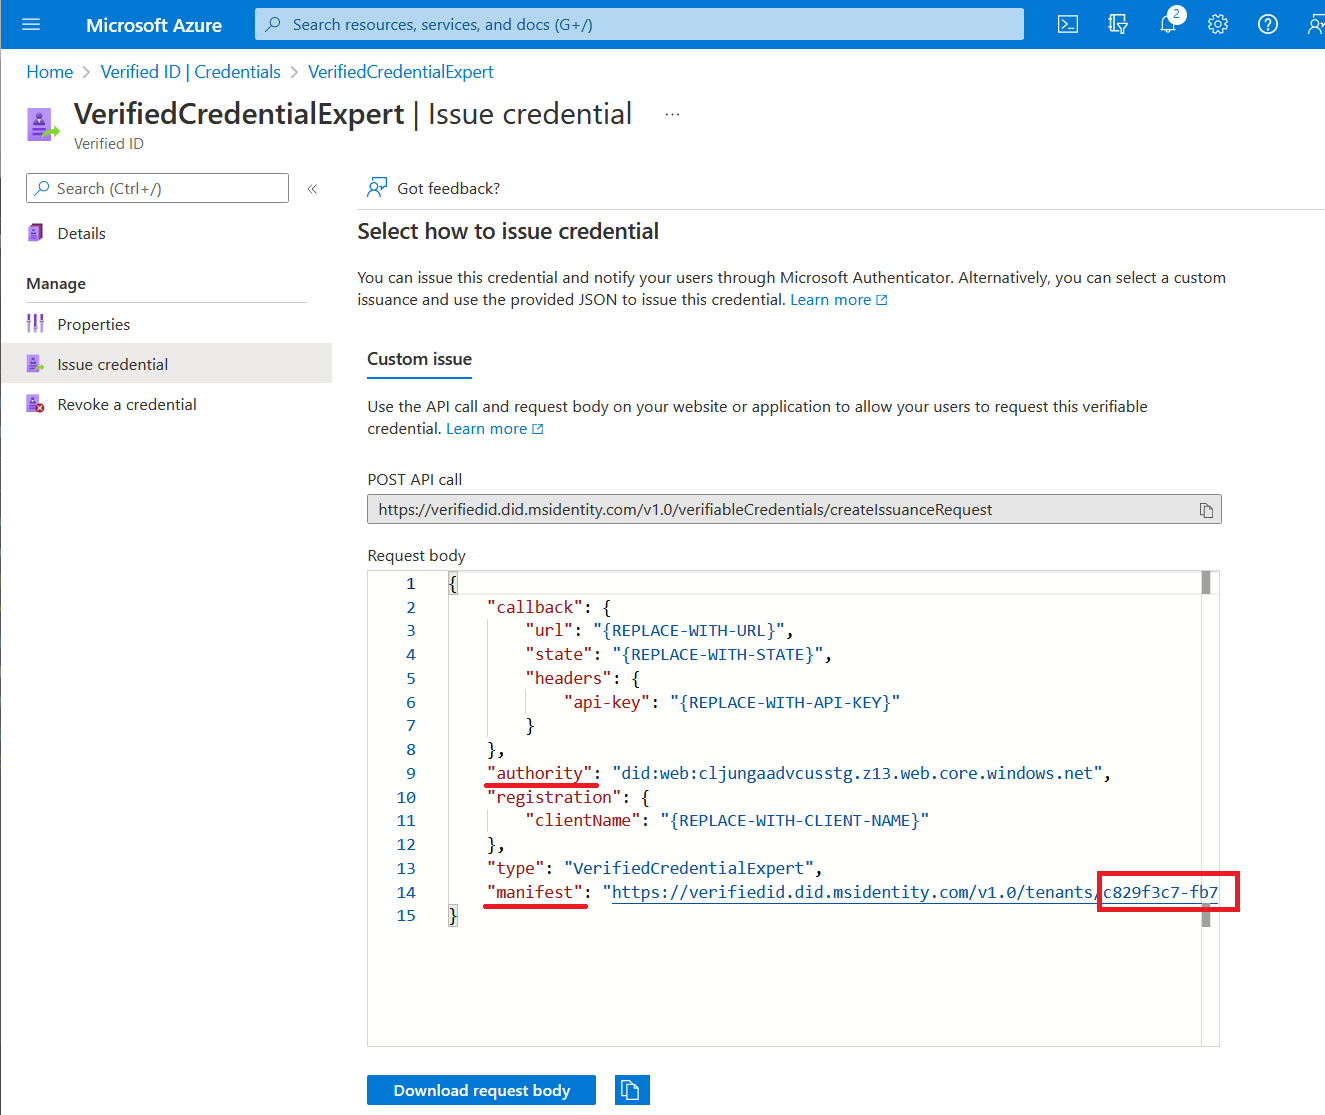
Task: Click the Got feedback smiley icon
Action: click(376, 187)
